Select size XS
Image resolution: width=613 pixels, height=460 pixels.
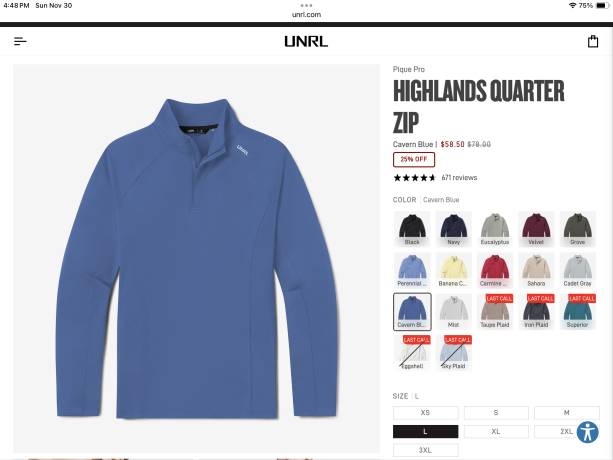coord(425,413)
